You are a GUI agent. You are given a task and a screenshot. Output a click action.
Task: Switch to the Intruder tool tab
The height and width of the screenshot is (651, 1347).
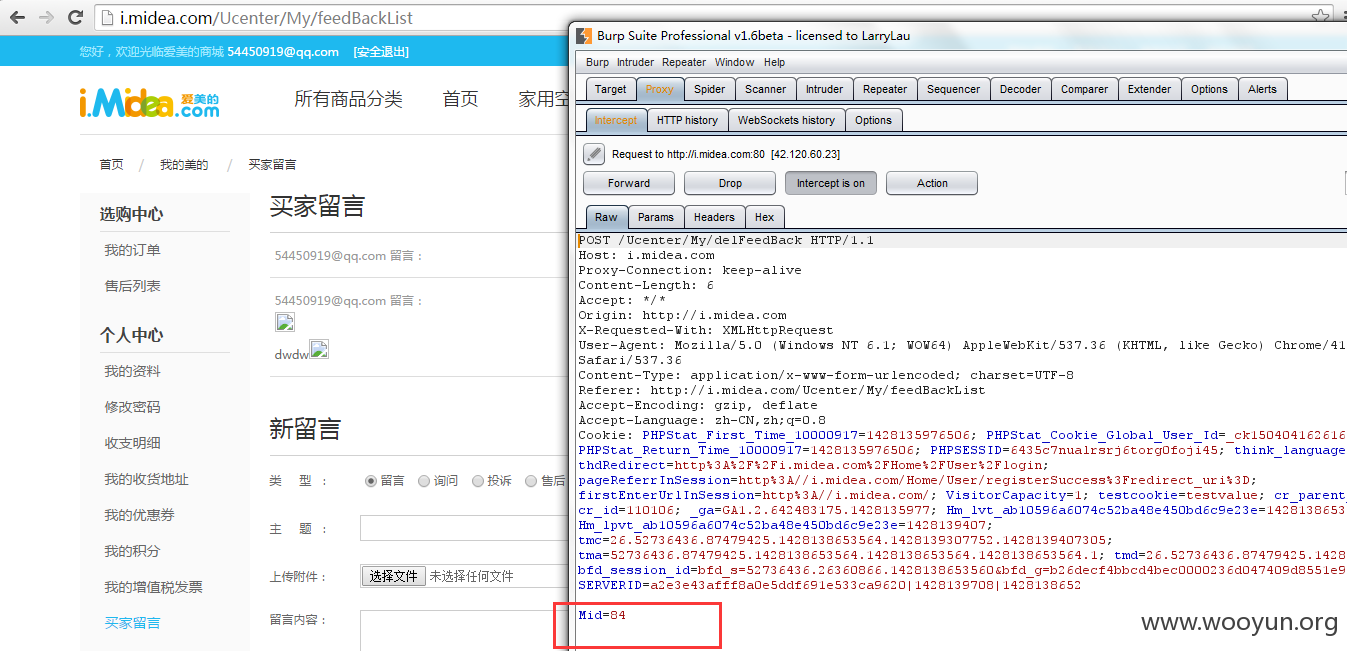pos(825,89)
